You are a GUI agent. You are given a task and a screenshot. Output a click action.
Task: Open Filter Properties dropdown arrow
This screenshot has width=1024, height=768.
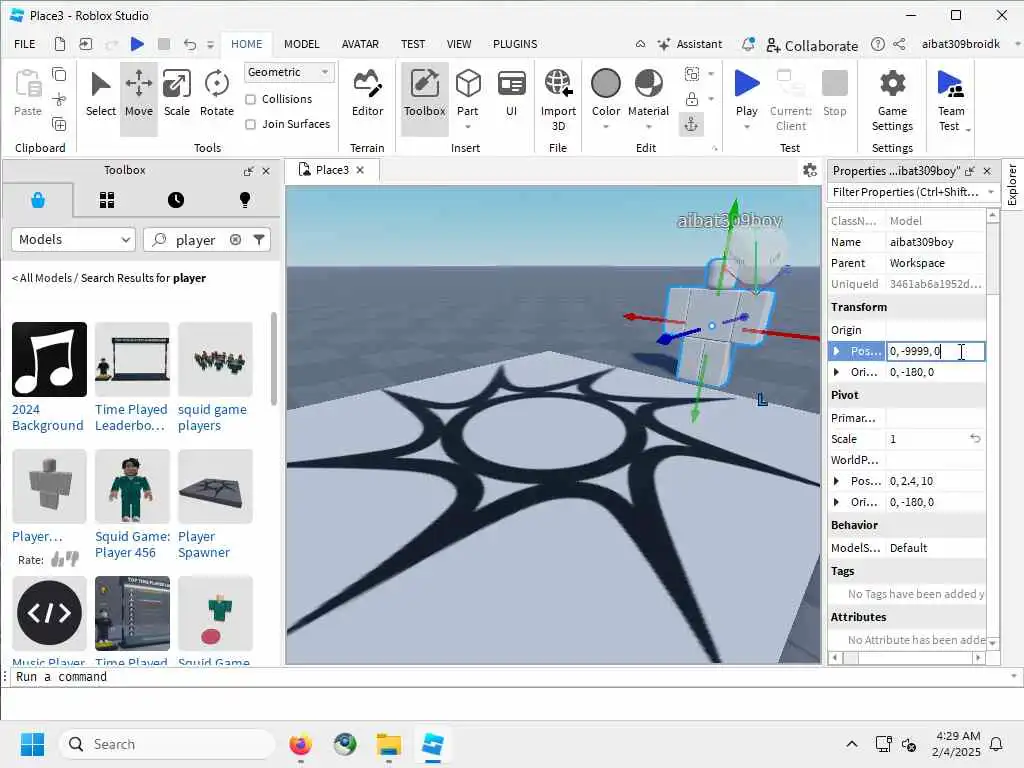click(991, 192)
